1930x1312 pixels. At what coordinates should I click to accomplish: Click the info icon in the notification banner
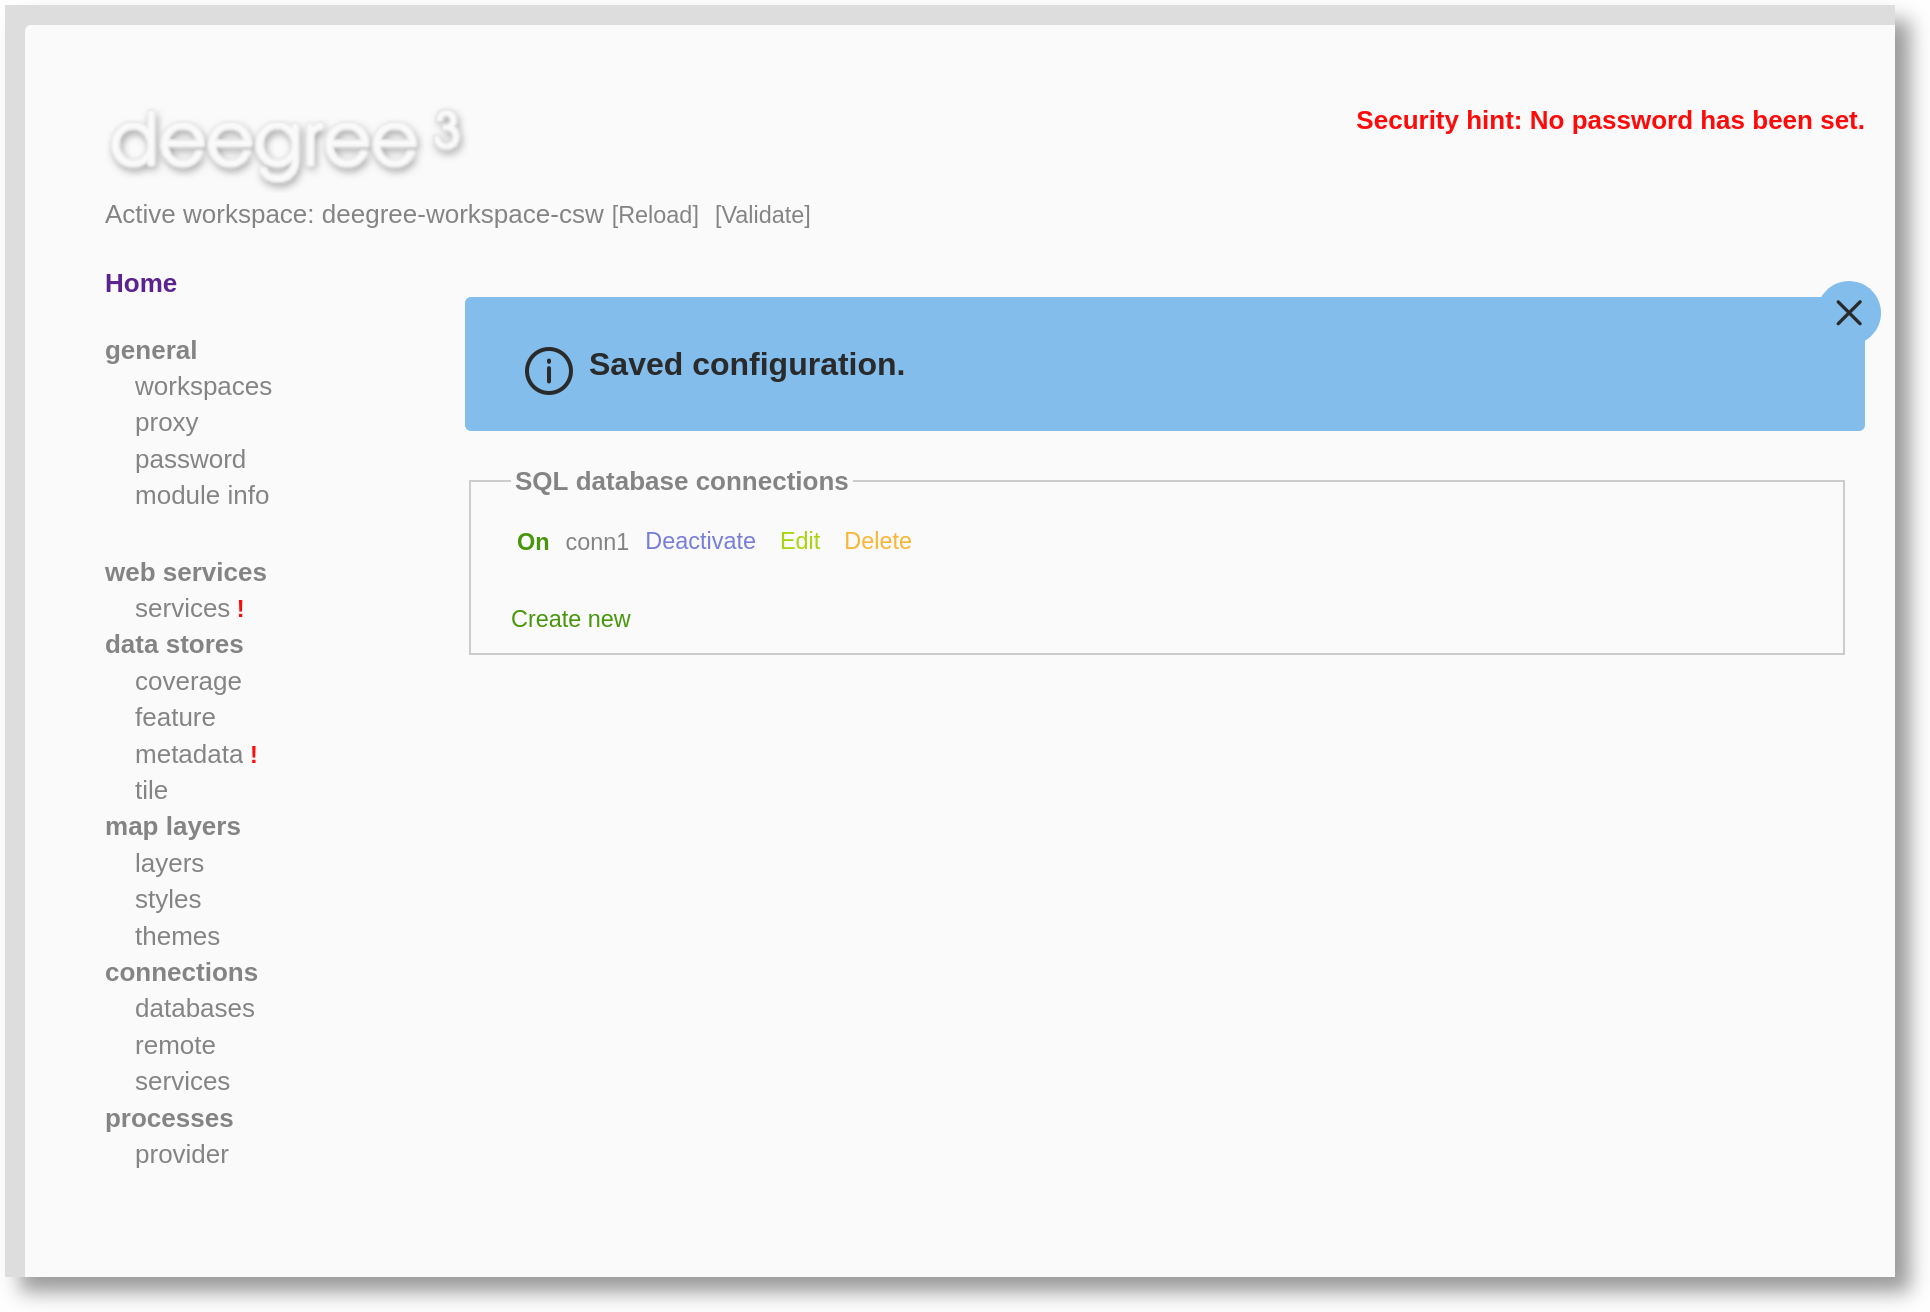547,371
